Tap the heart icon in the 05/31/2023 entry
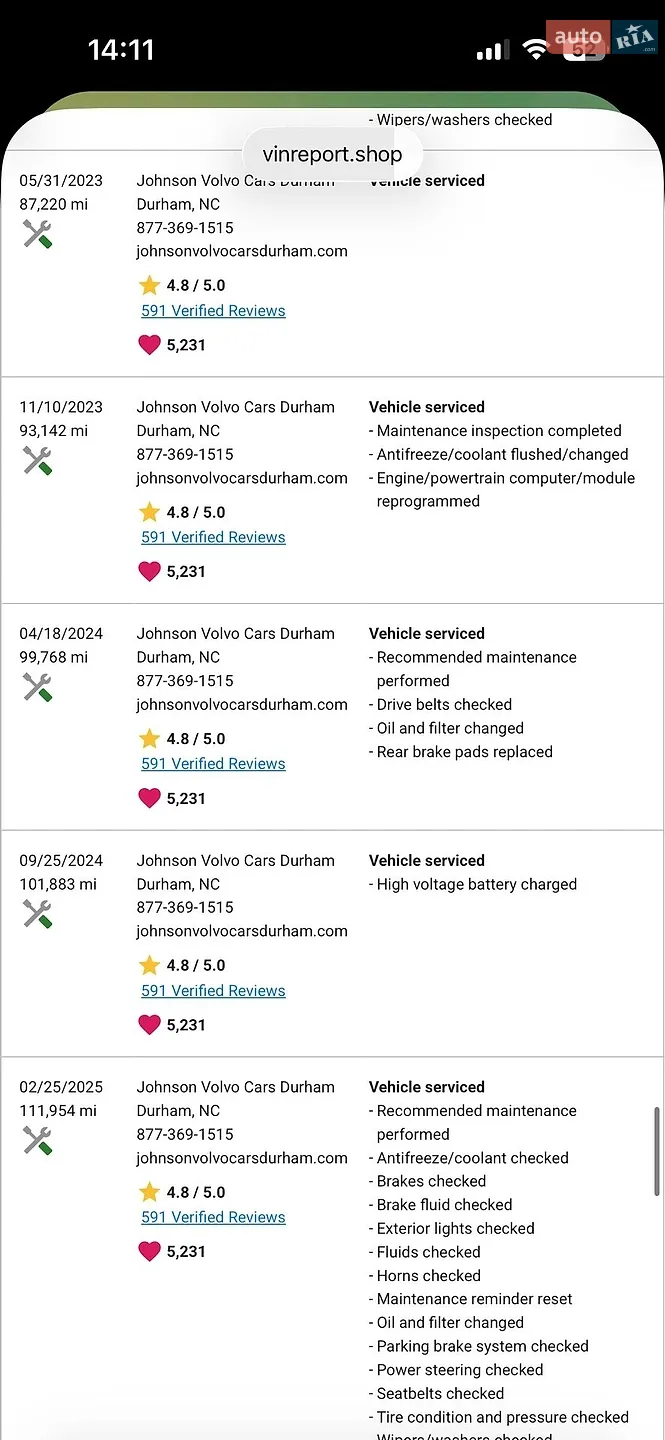The height and width of the screenshot is (1440, 665). point(149,345)
